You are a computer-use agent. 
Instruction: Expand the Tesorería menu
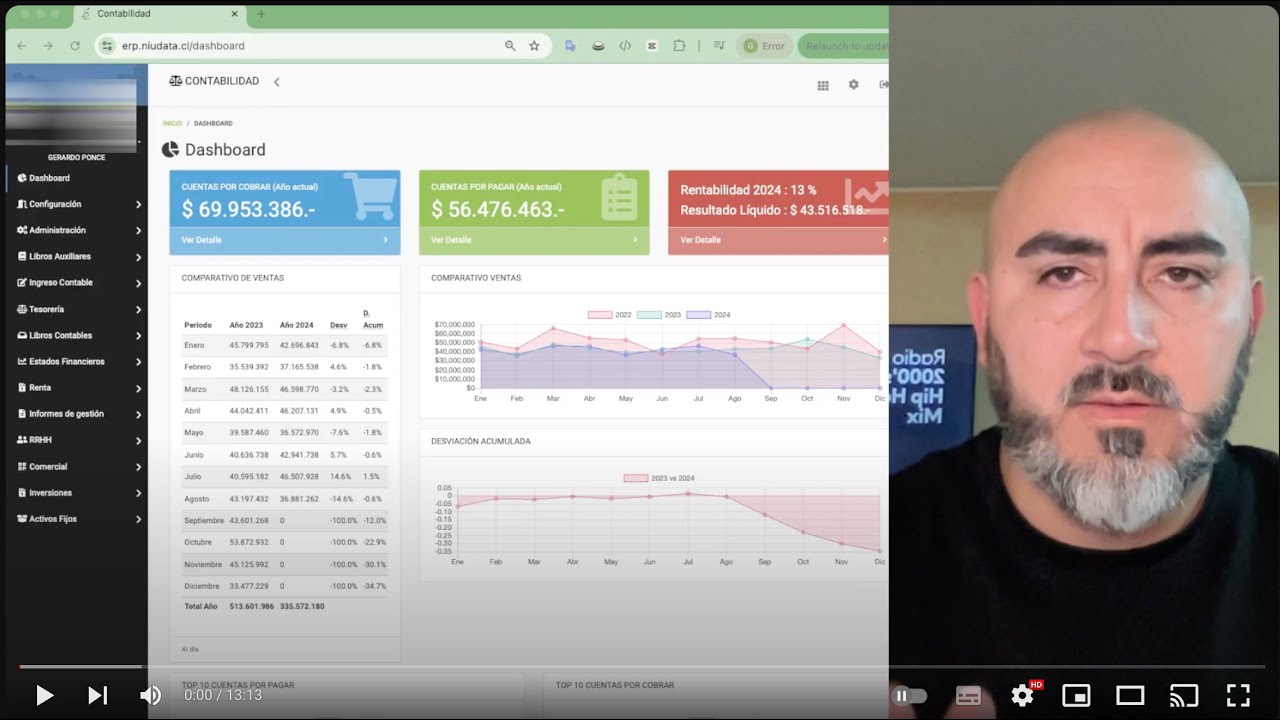click(x=76, y=309)
